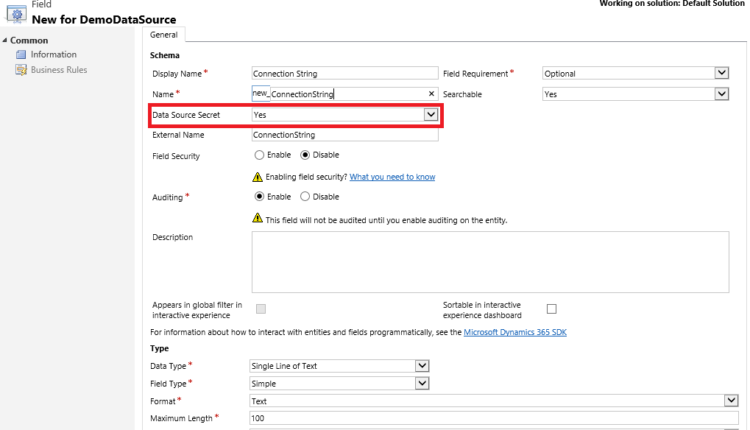Screen dimensions: 750x430
Task: Select Disable radio for Auditing
Action: [x=306, y=197]
